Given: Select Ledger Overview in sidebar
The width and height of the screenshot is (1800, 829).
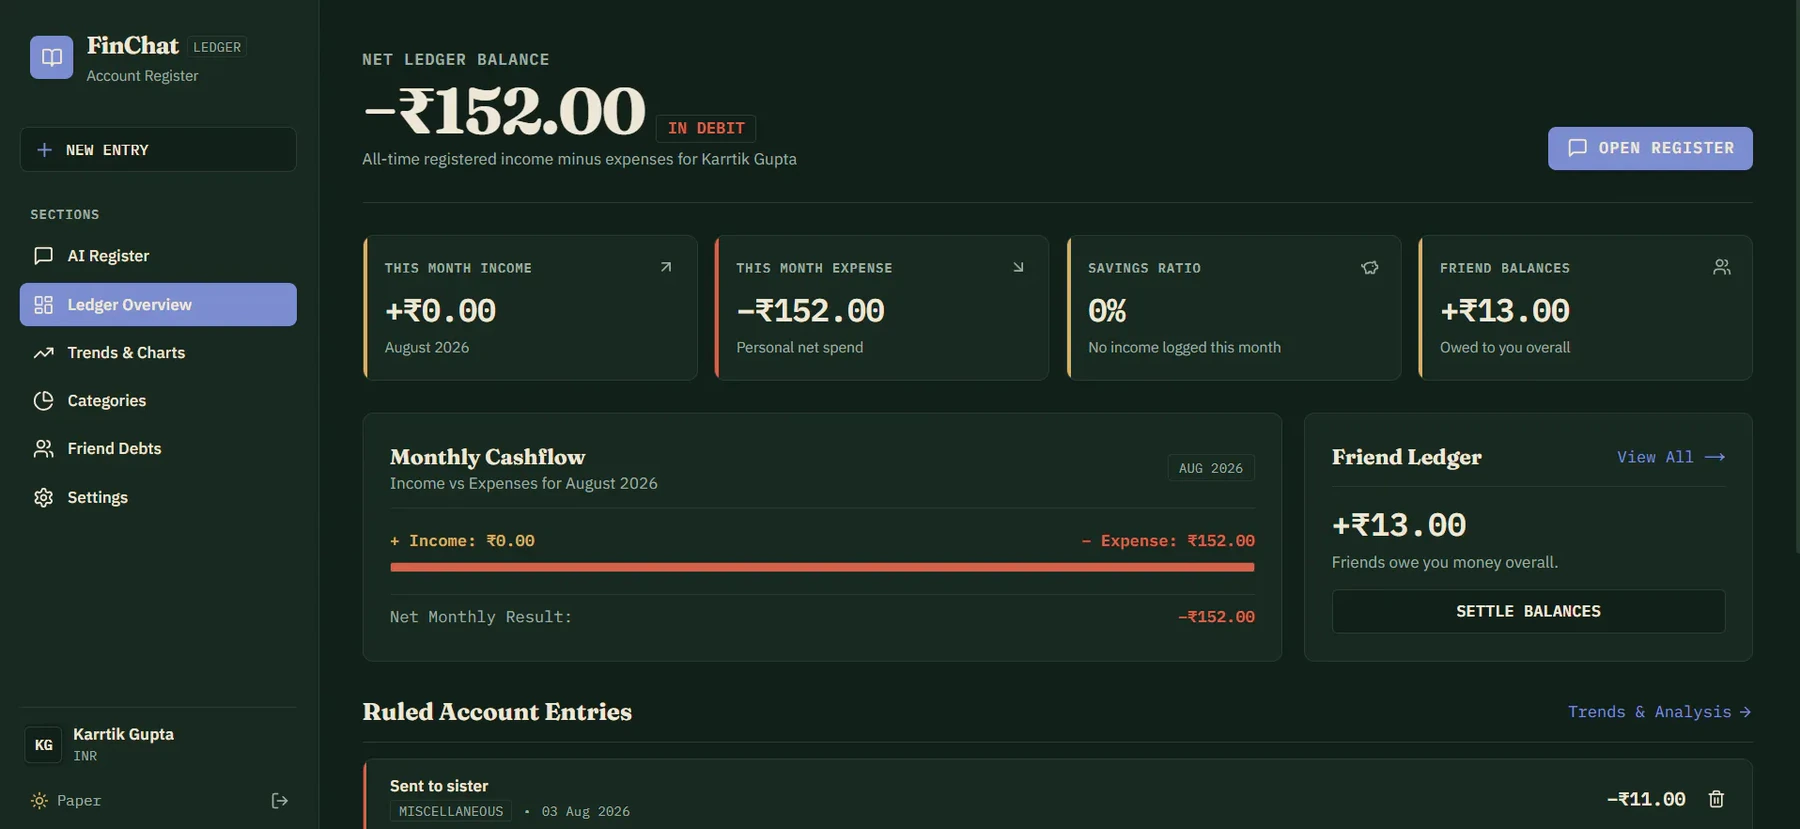Looking at the screenshot, I should coord(158,305).
